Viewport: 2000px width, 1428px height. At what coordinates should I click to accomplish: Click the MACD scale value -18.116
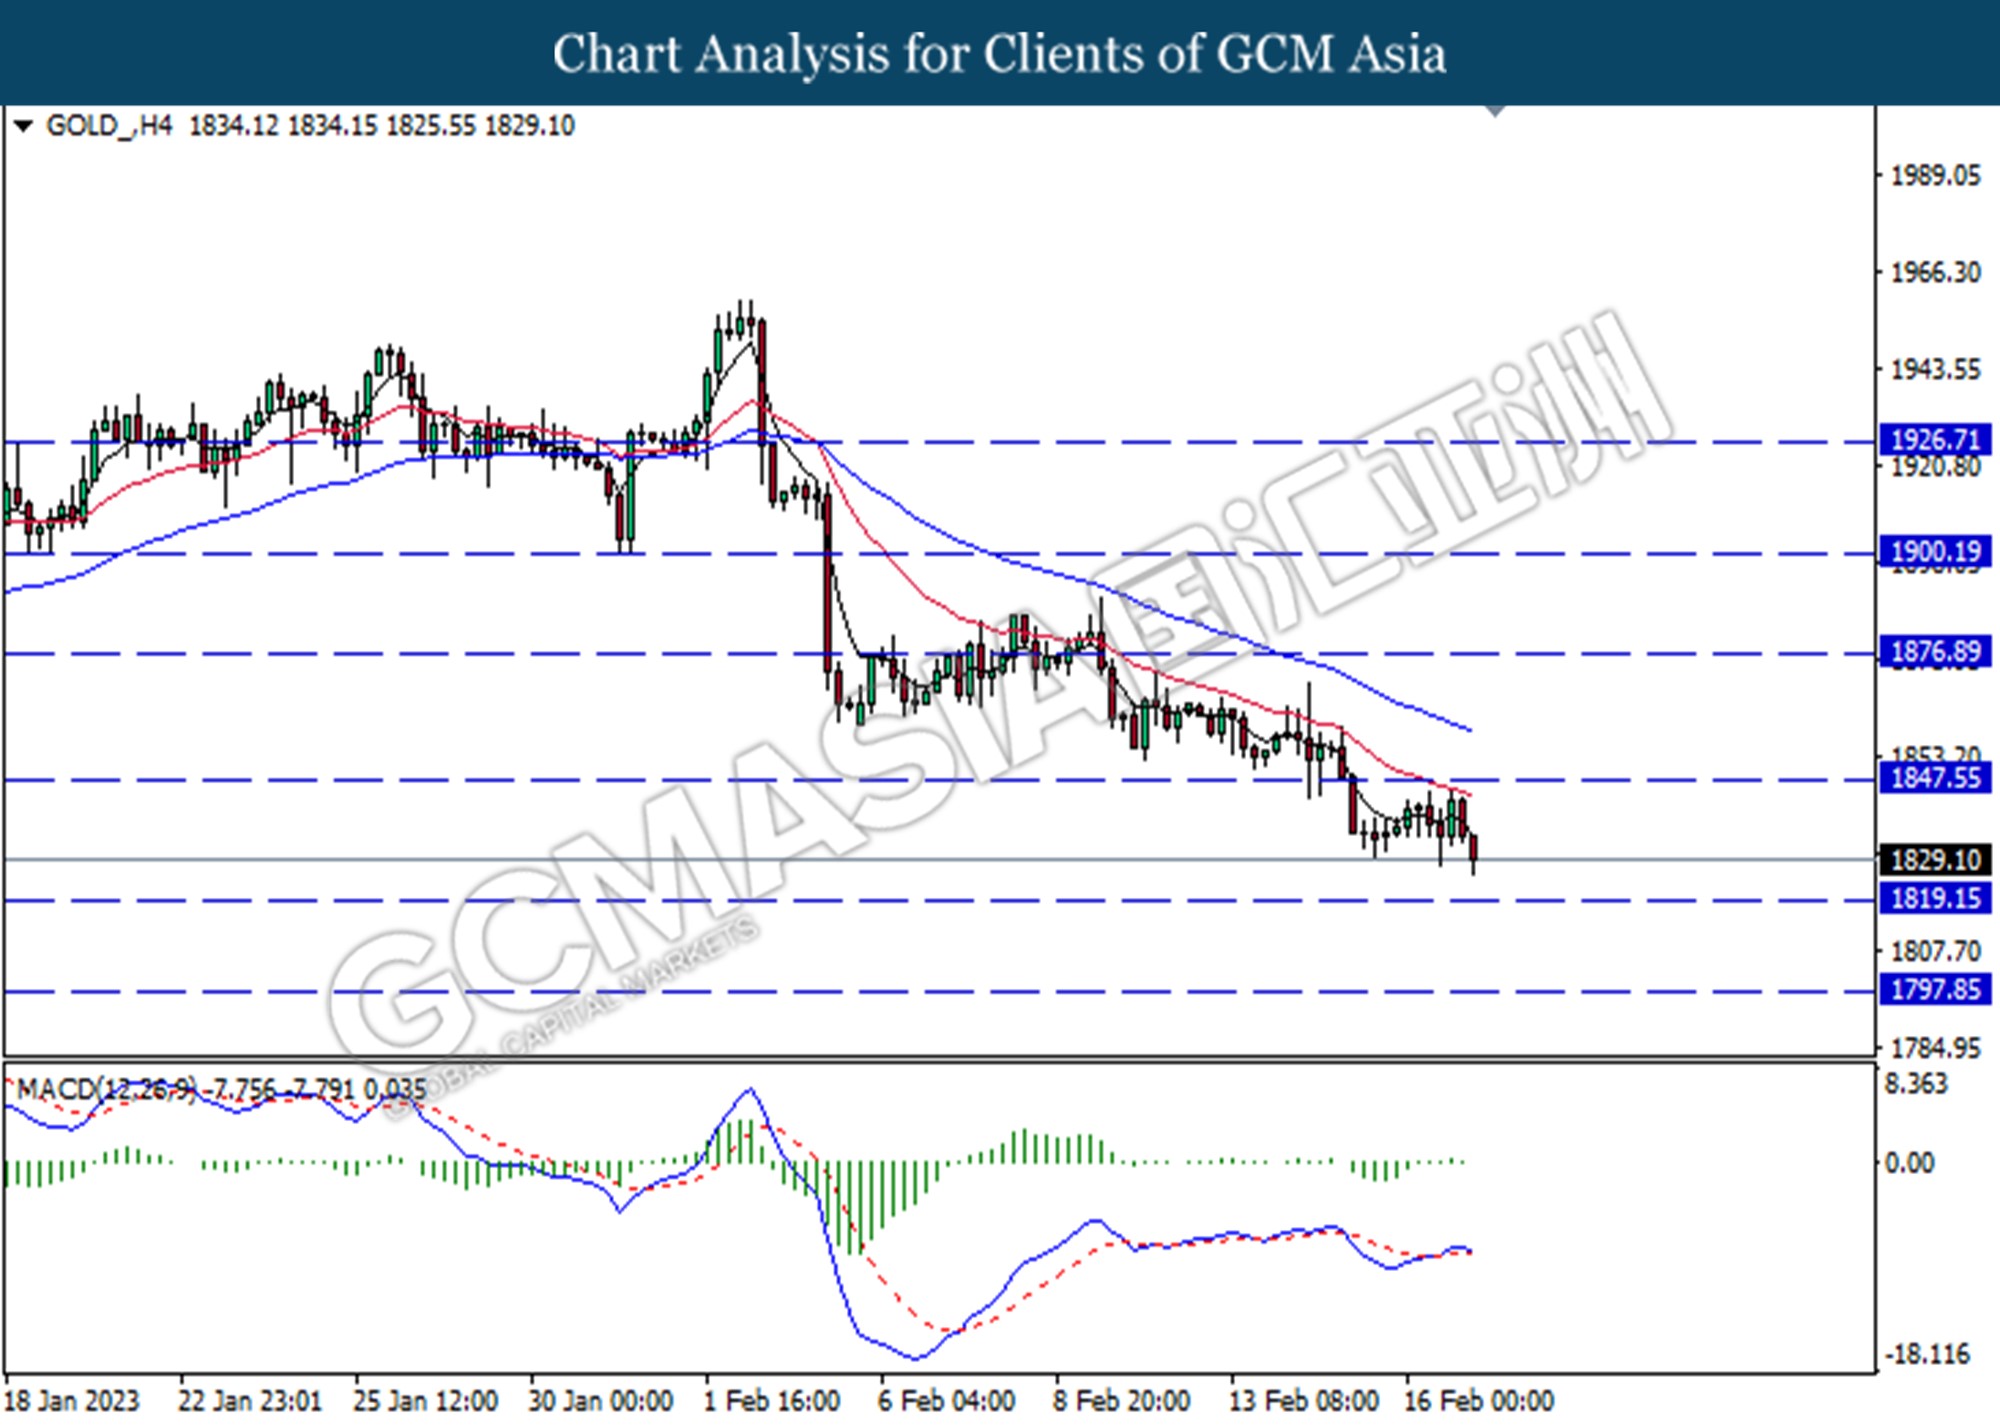[1930, 1355]
